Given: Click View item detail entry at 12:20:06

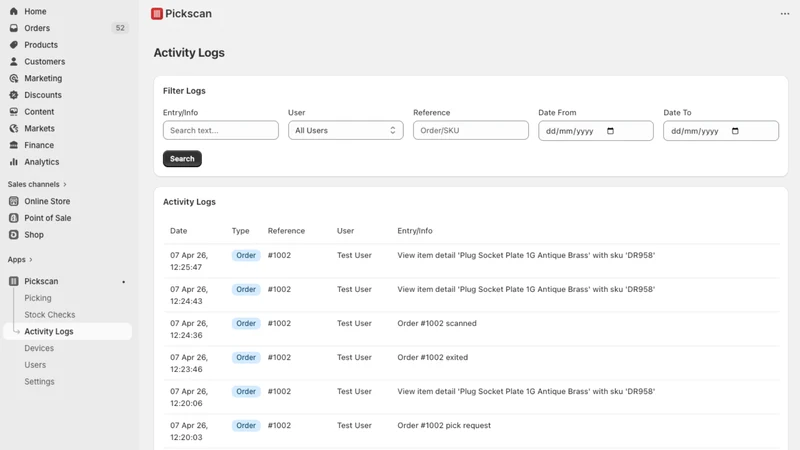Looking at the screenshot, I should pos(526,391).
